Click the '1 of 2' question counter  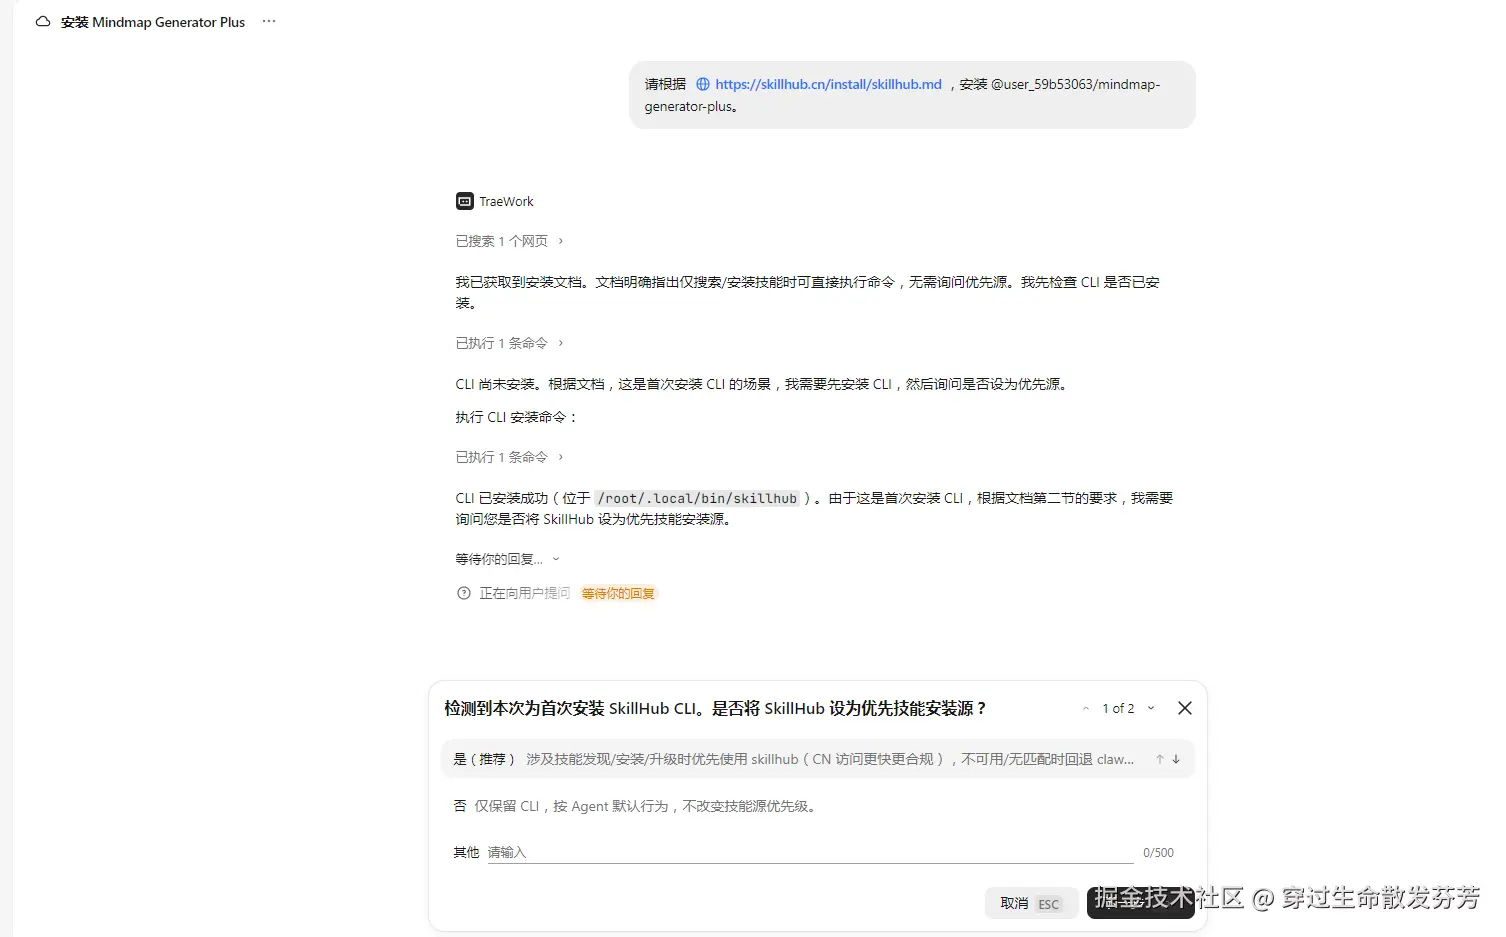[1118, 709]
